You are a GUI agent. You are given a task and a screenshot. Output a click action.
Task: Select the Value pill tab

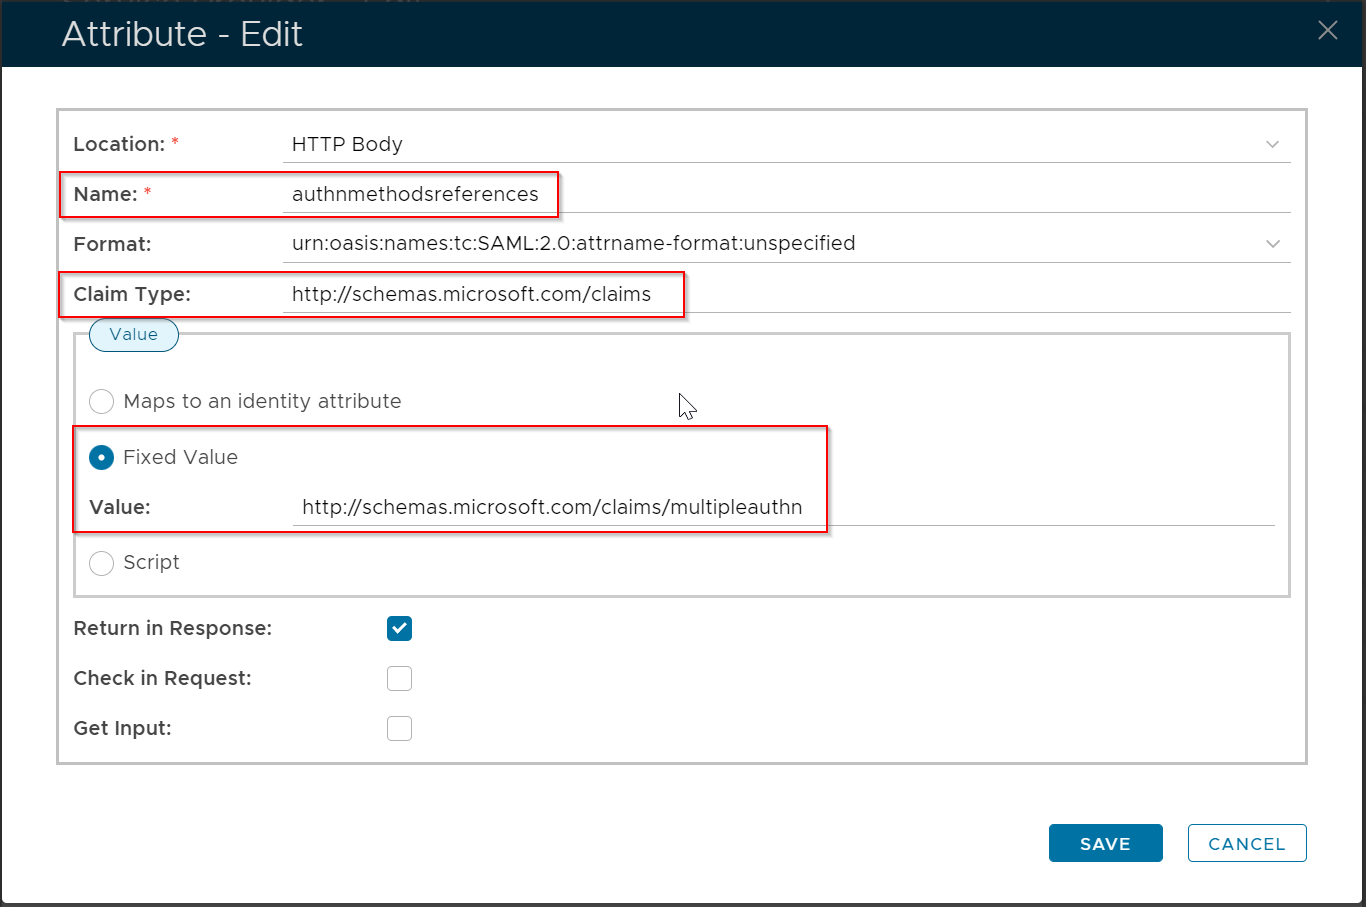(134, 335)
